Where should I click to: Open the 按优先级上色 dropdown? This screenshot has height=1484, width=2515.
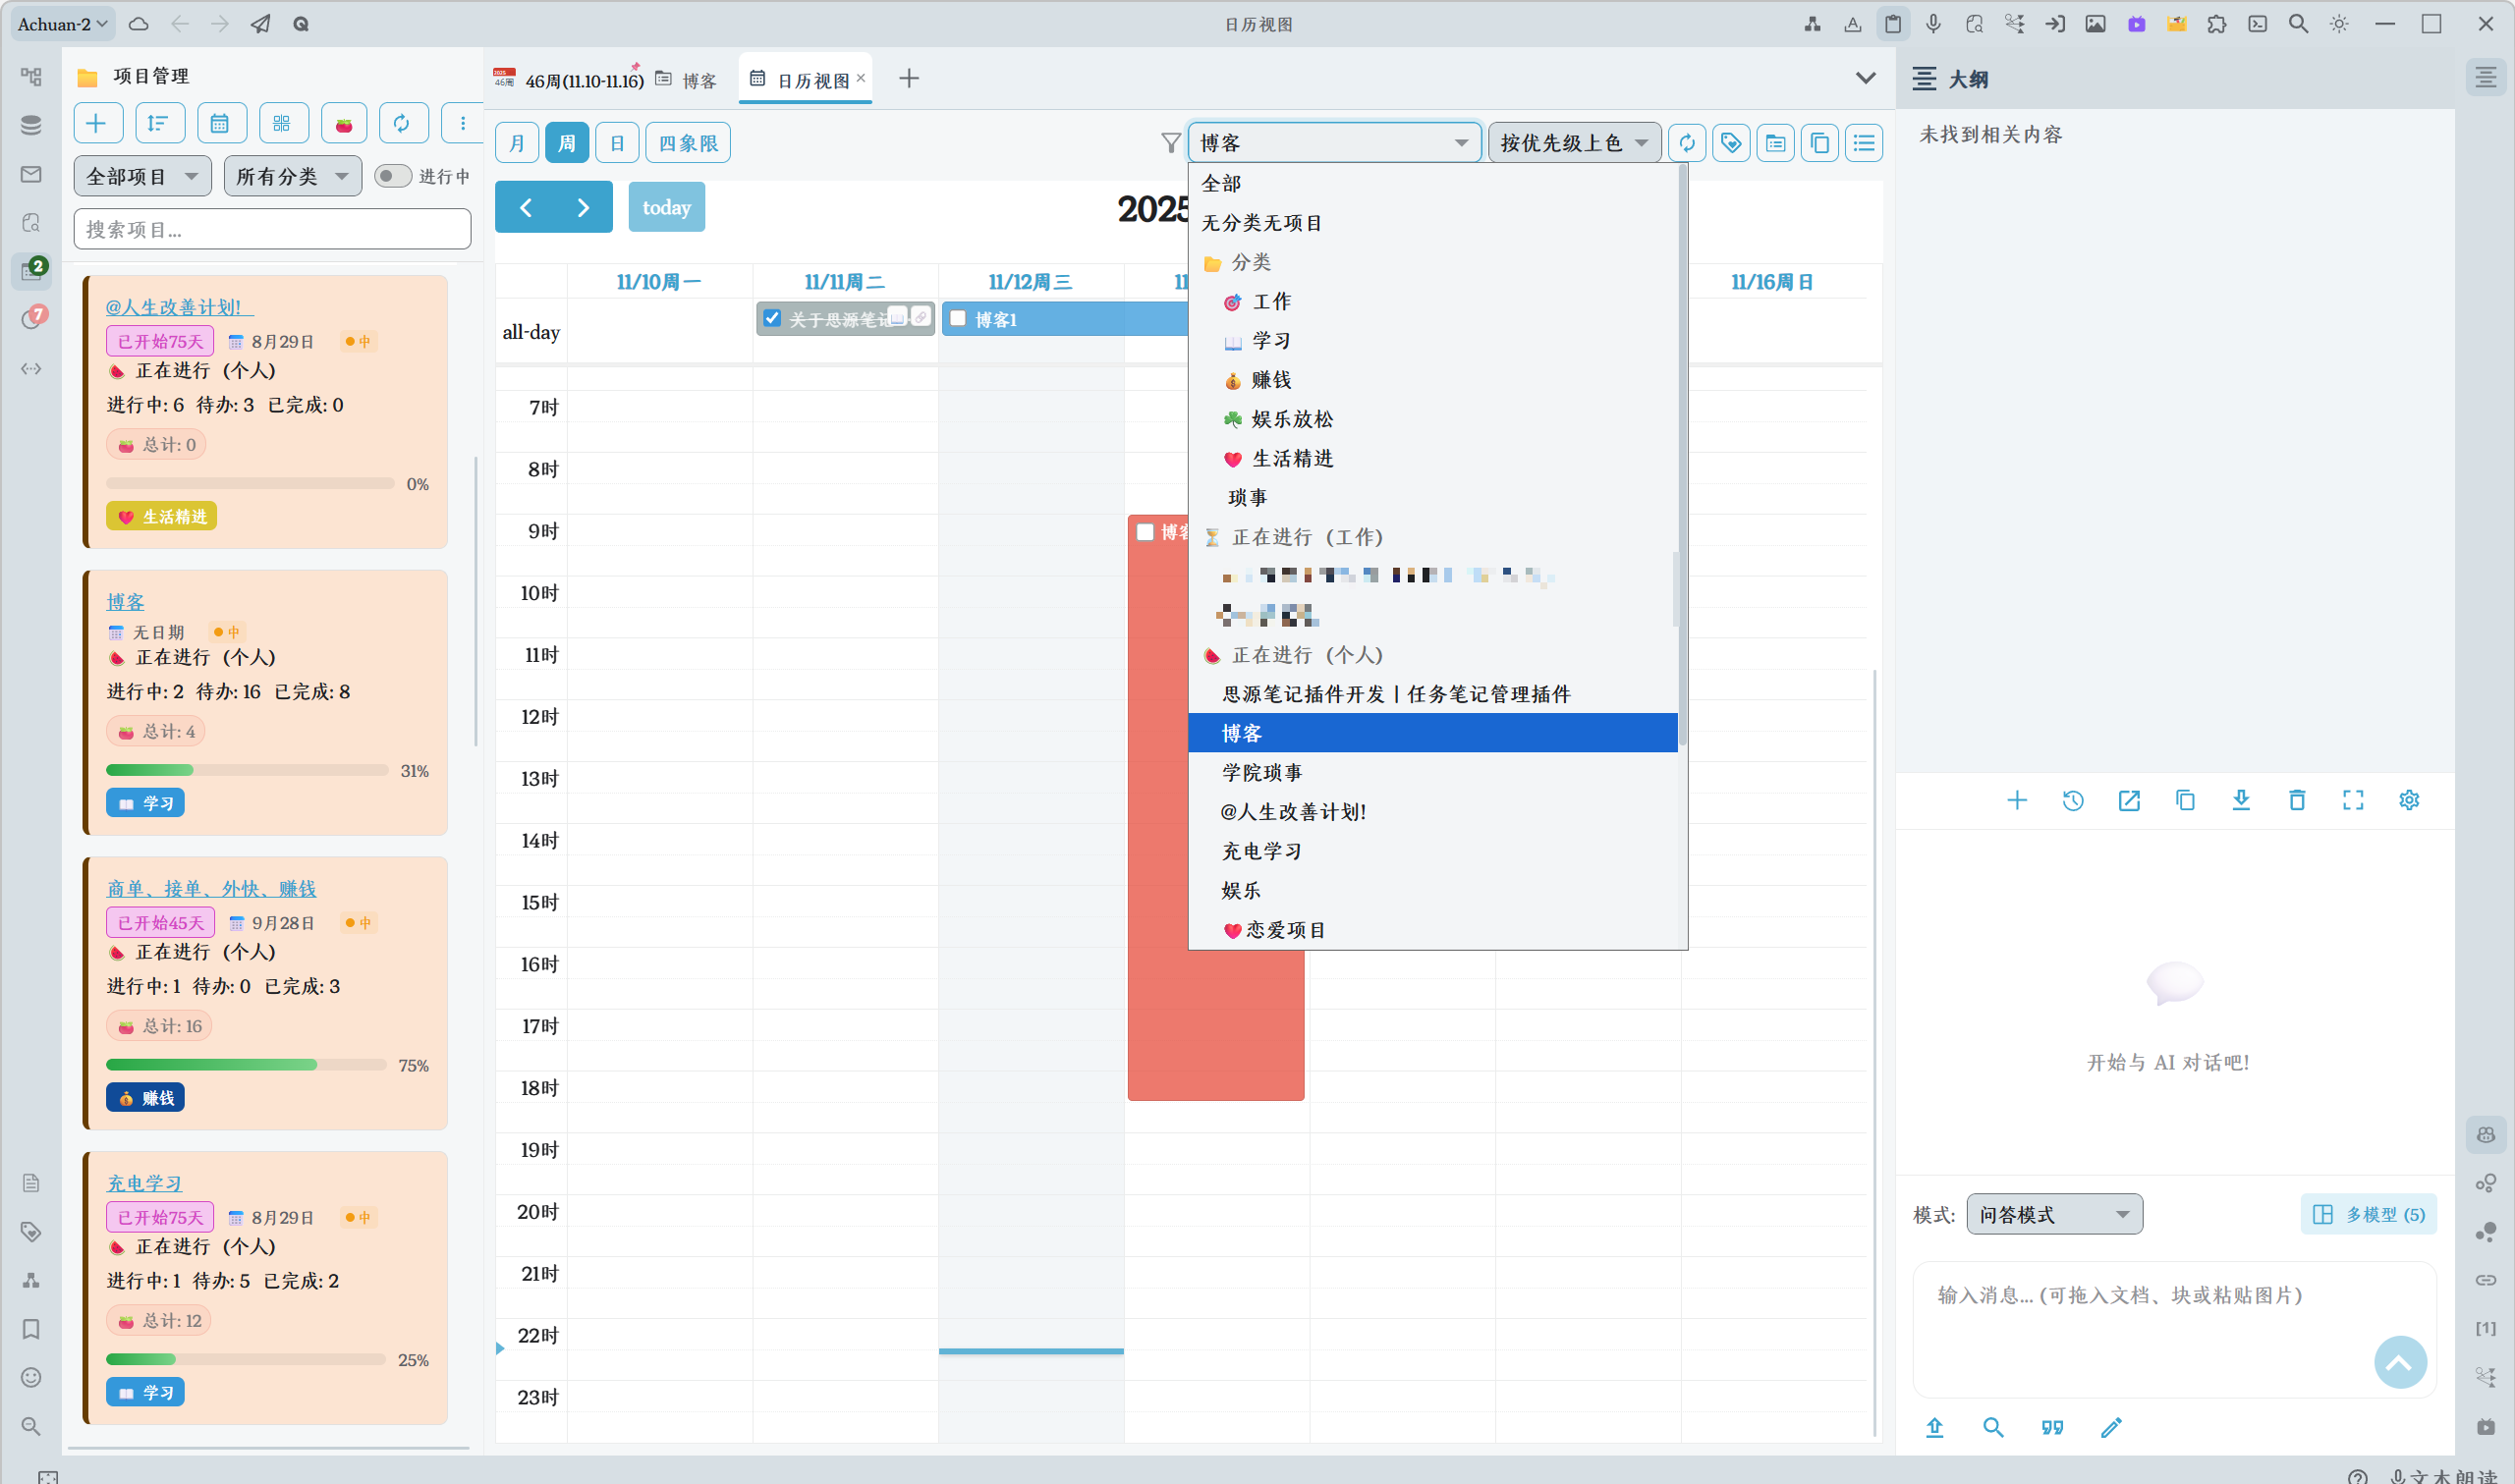coord(1573,143)
